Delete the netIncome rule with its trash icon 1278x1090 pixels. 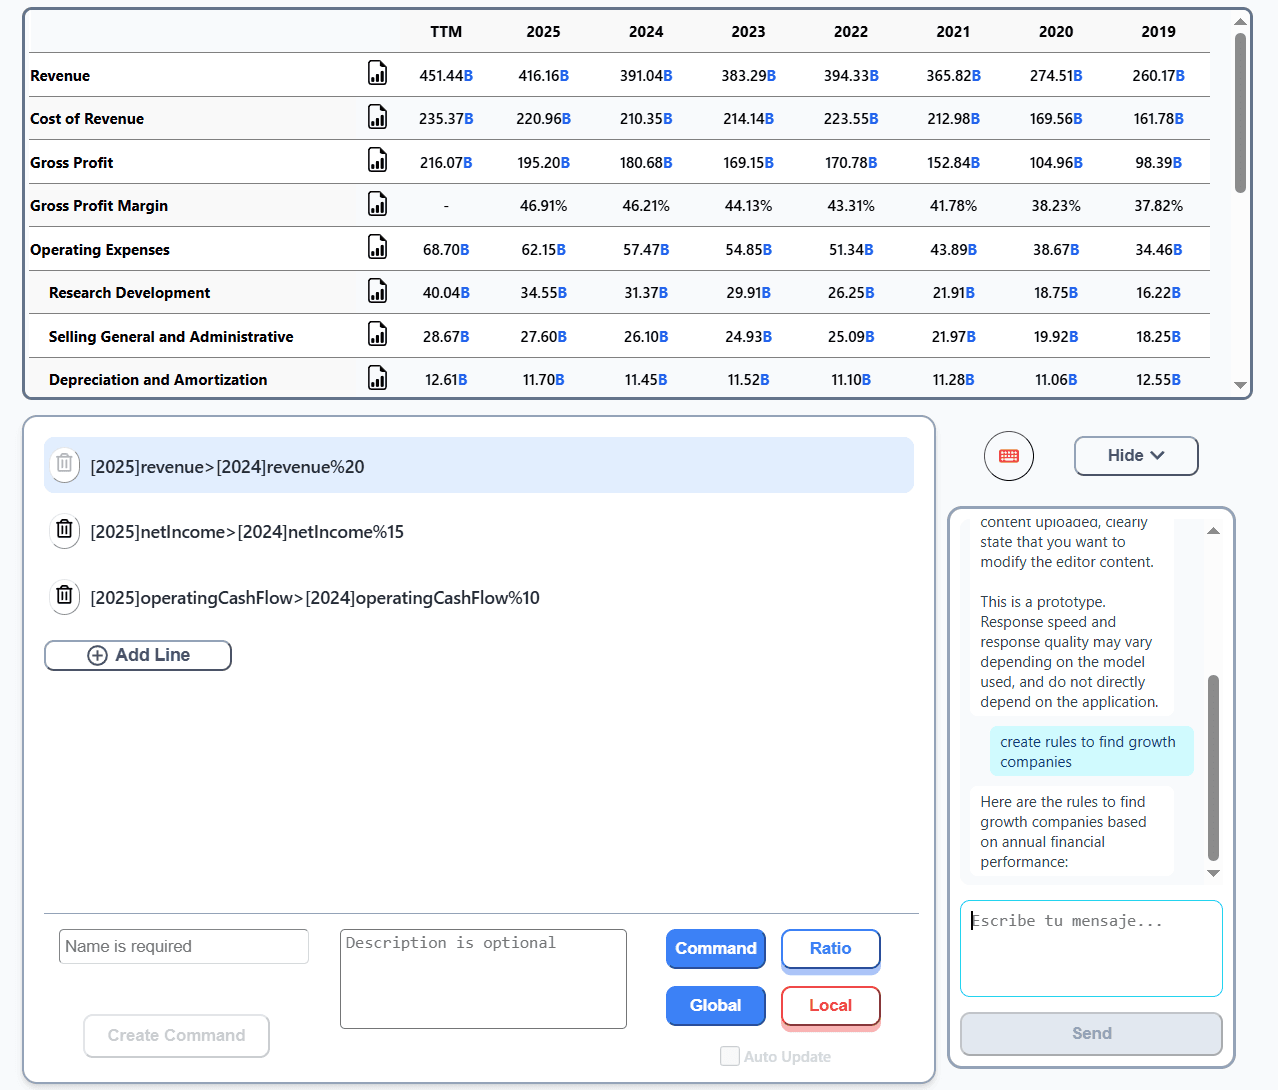[x=64, y=530]
